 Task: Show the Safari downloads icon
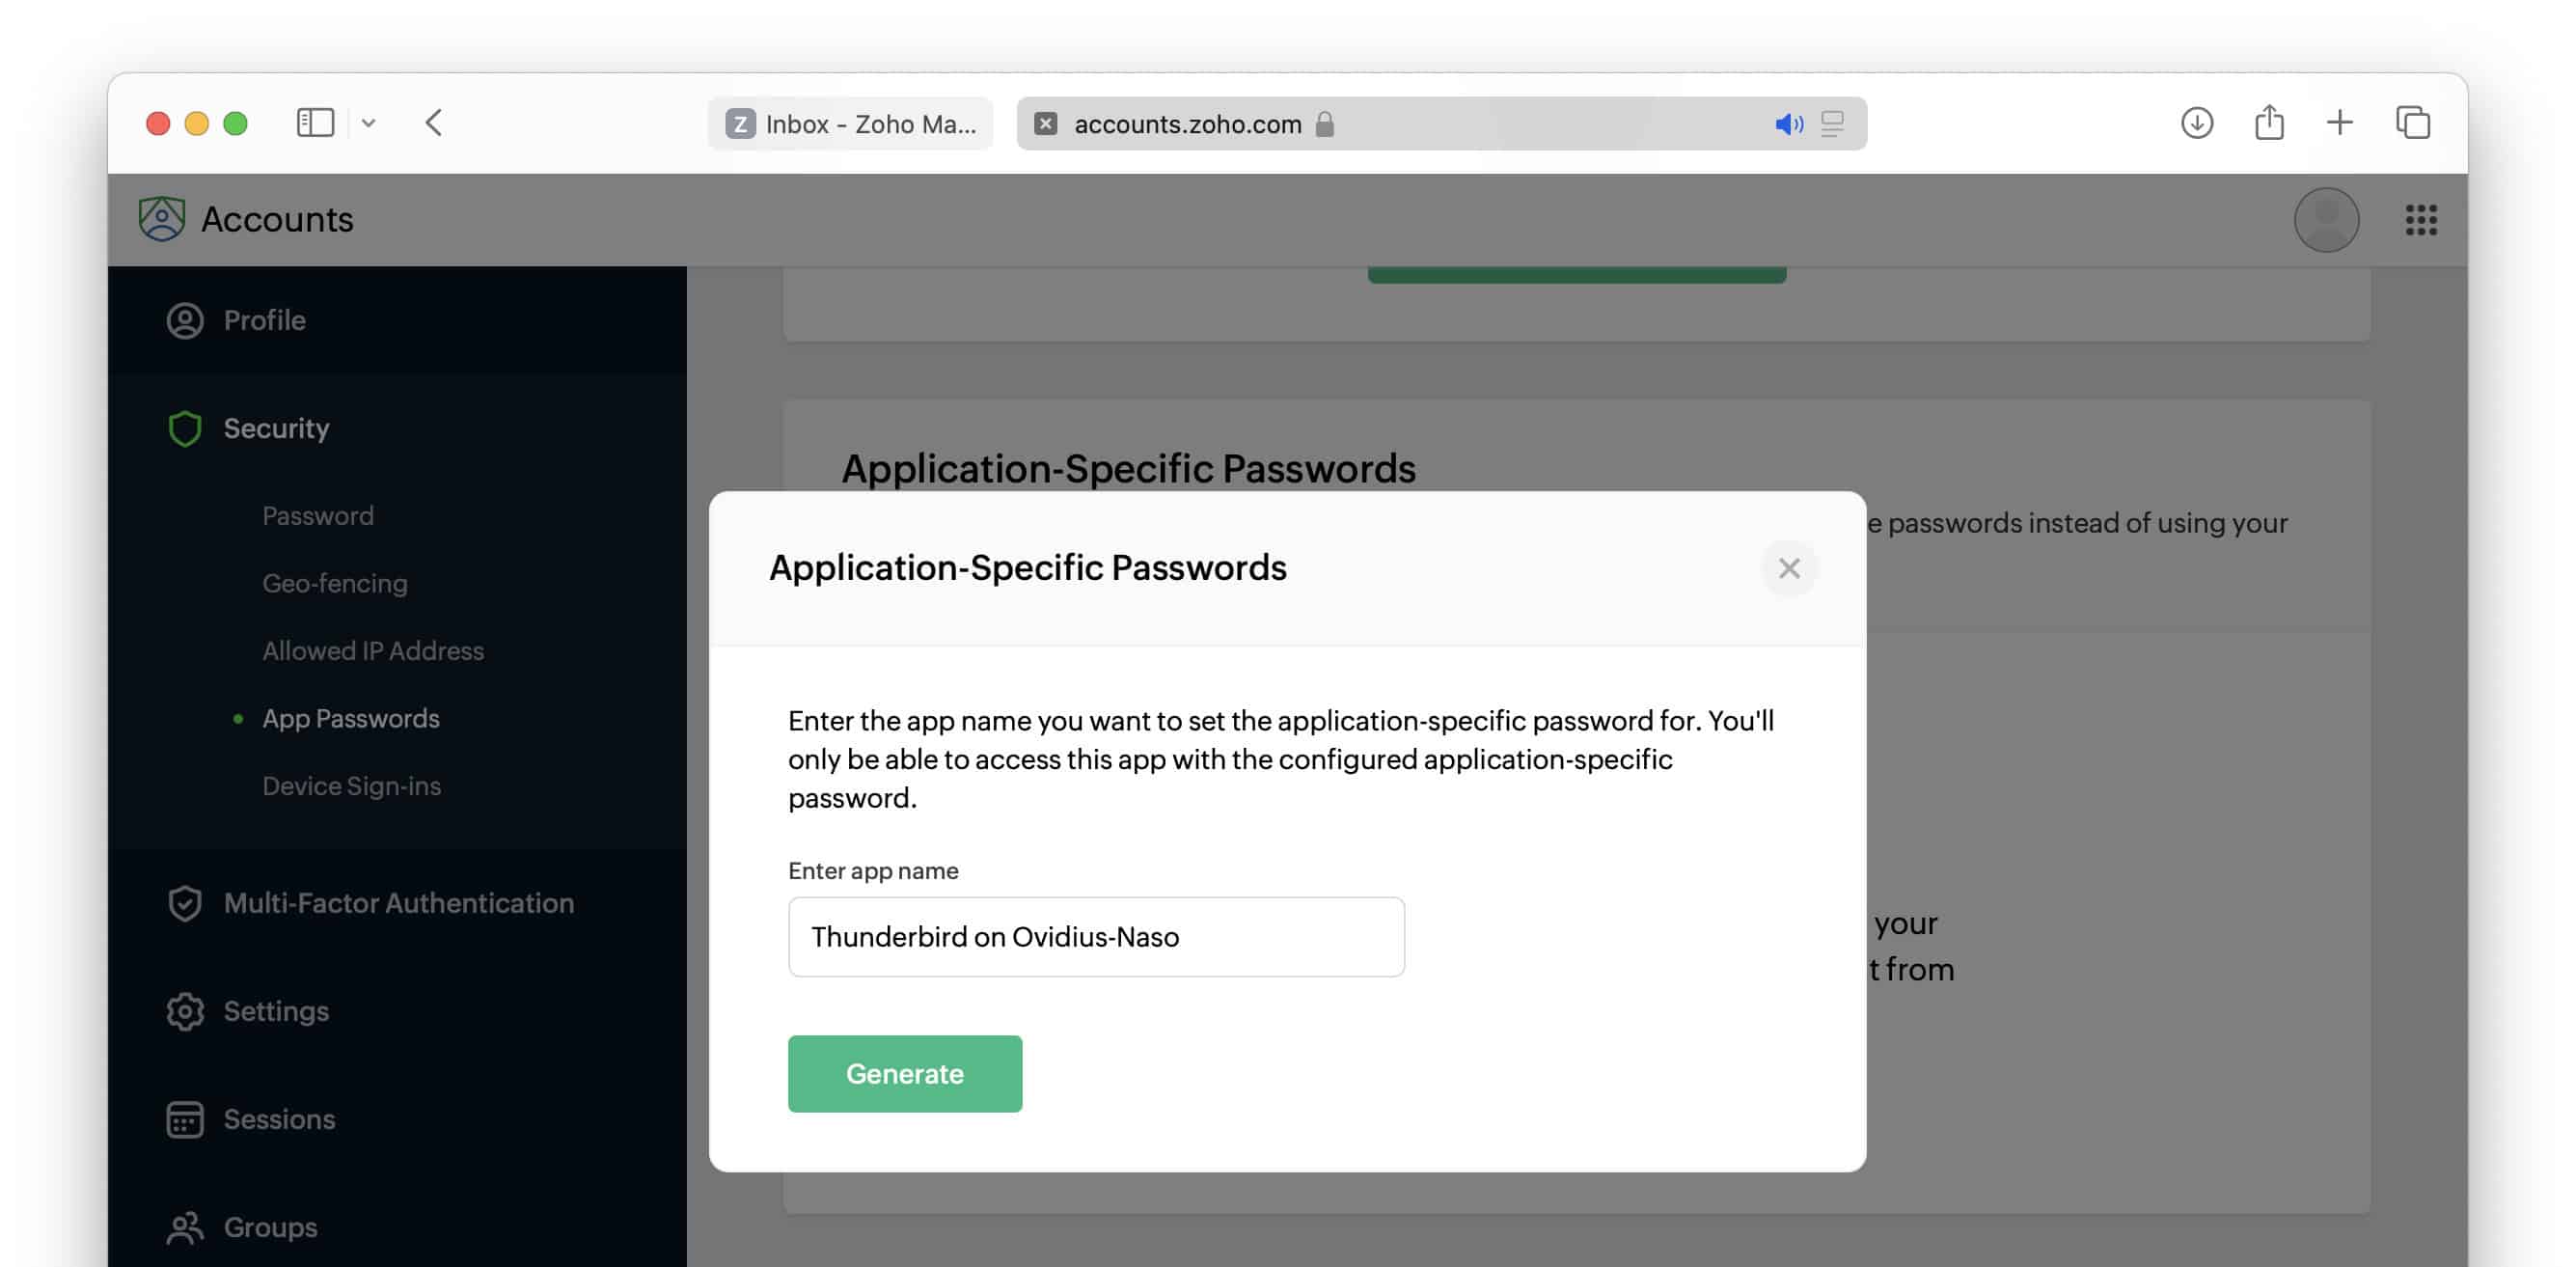click(x=2196, y=123)
